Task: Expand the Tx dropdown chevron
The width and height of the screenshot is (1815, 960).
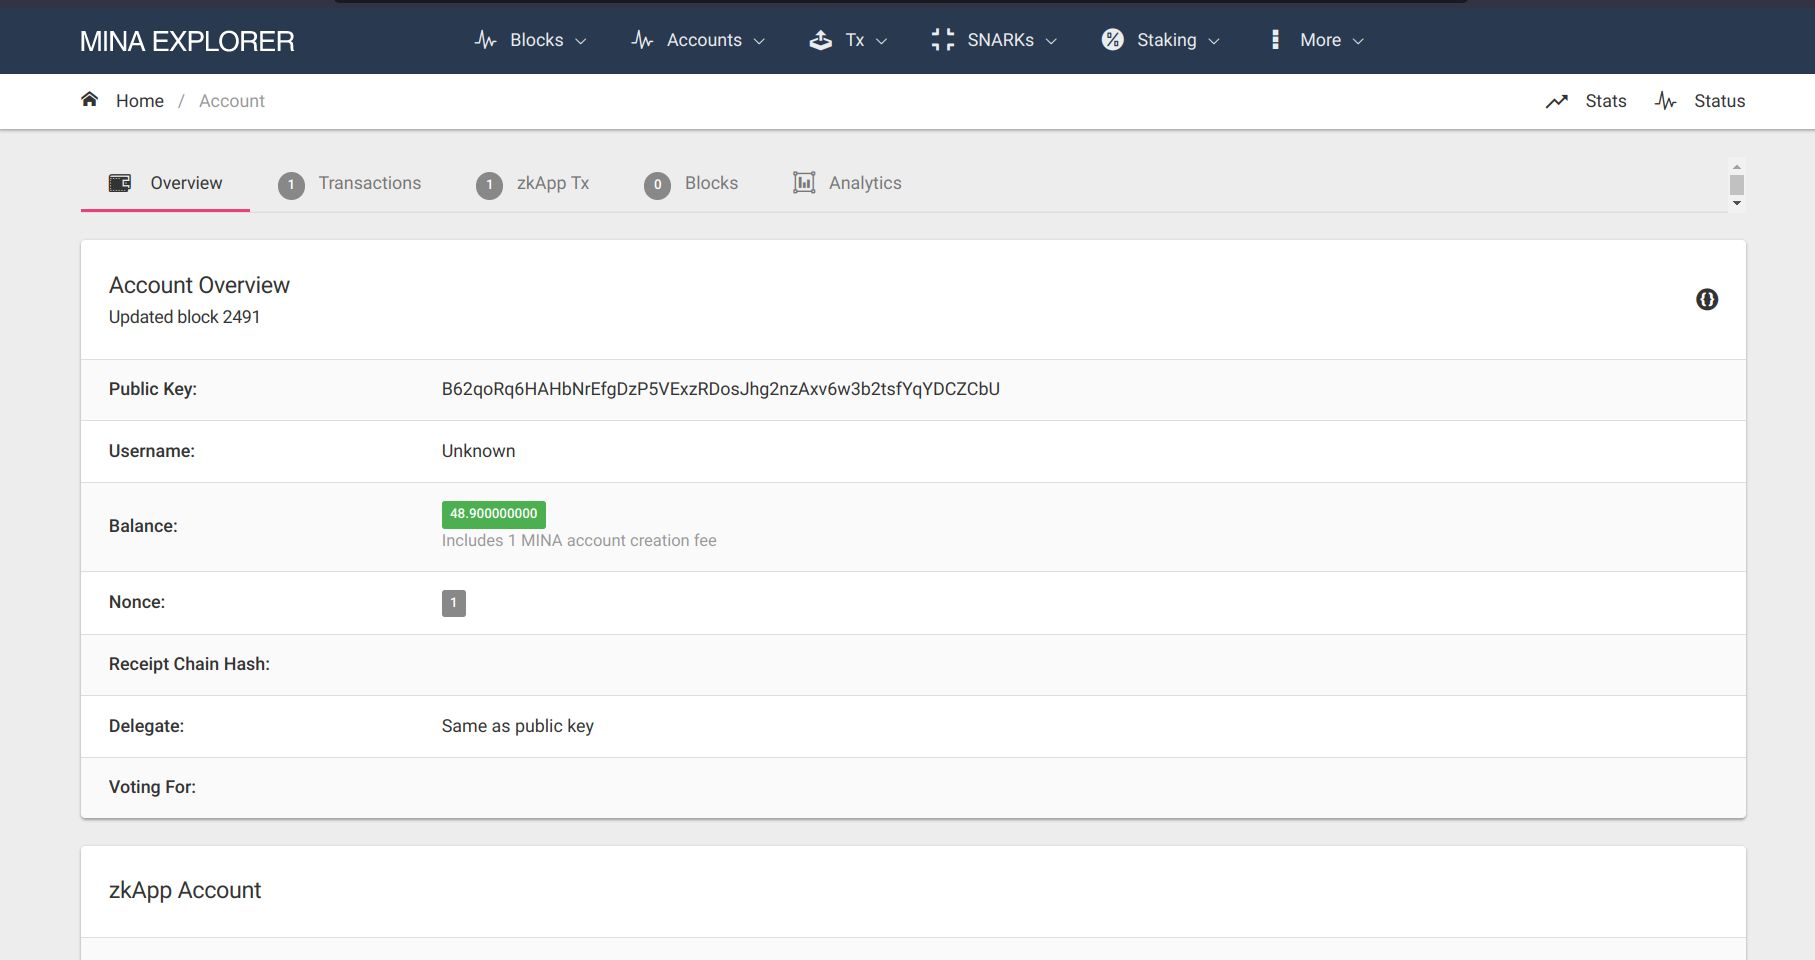Action: click(881, 41)
